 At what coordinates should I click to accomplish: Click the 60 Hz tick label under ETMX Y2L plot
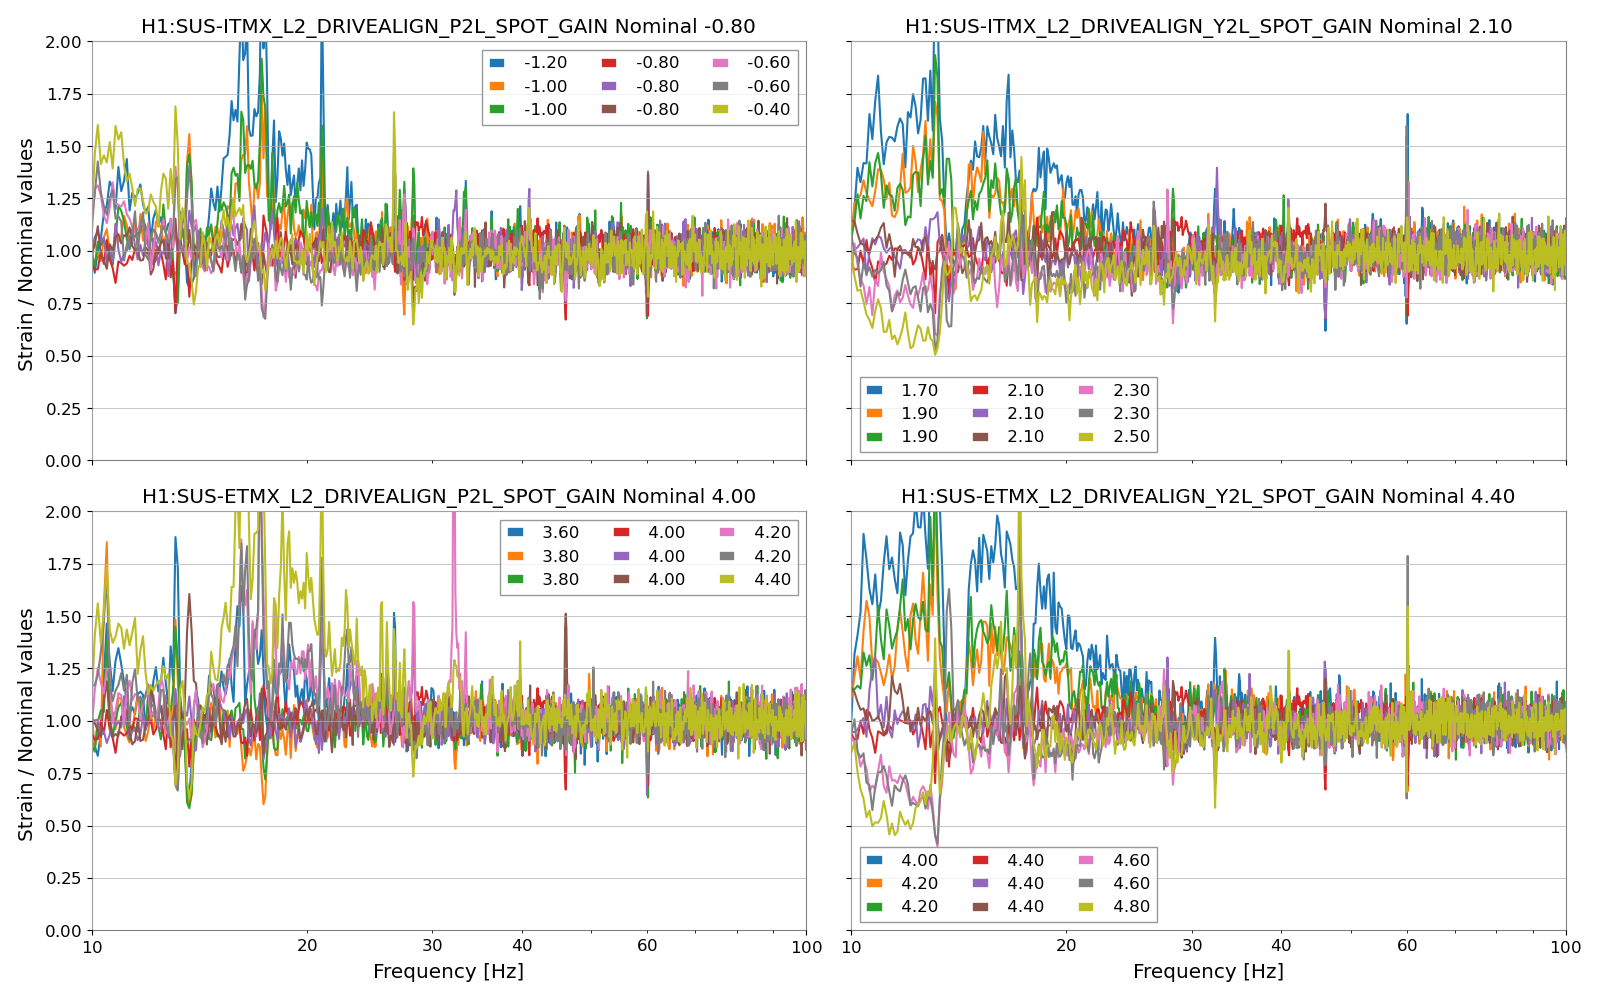[x=1407, y=947]
